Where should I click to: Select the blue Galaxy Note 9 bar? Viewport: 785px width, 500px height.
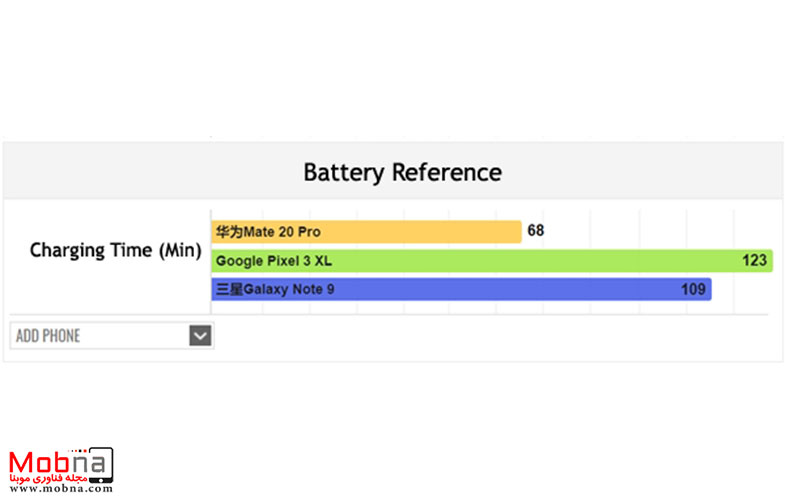point(500,290)
